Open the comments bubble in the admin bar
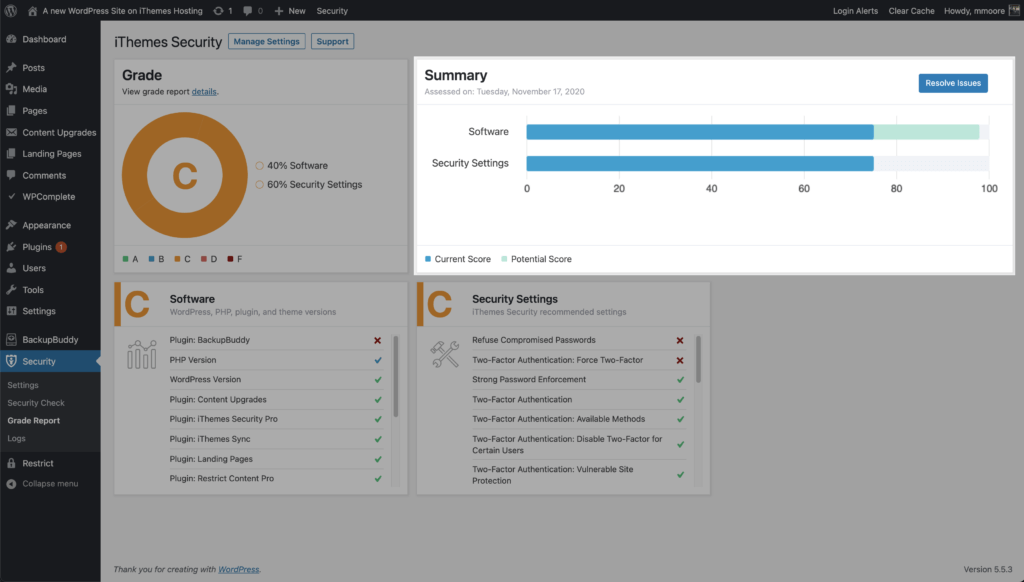 click(248, 11)
